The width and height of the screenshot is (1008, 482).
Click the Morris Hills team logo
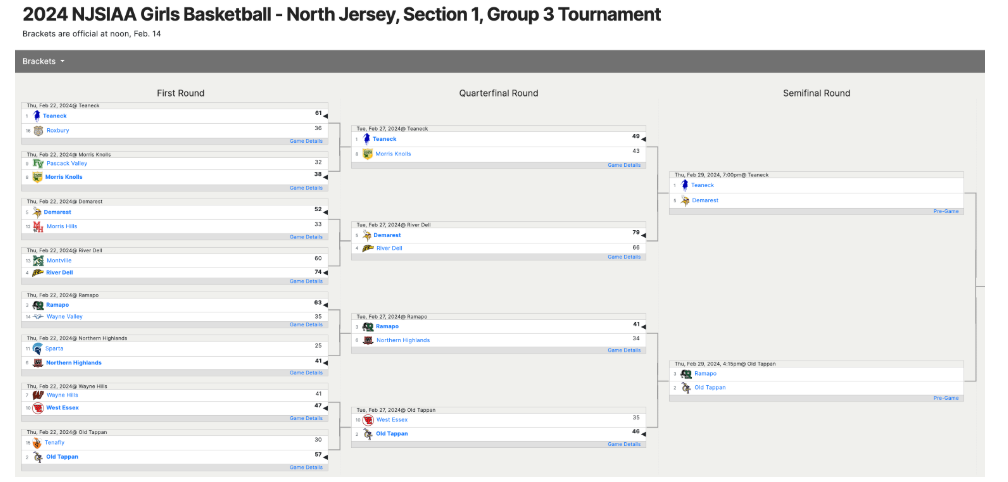(x=38, y=226)
